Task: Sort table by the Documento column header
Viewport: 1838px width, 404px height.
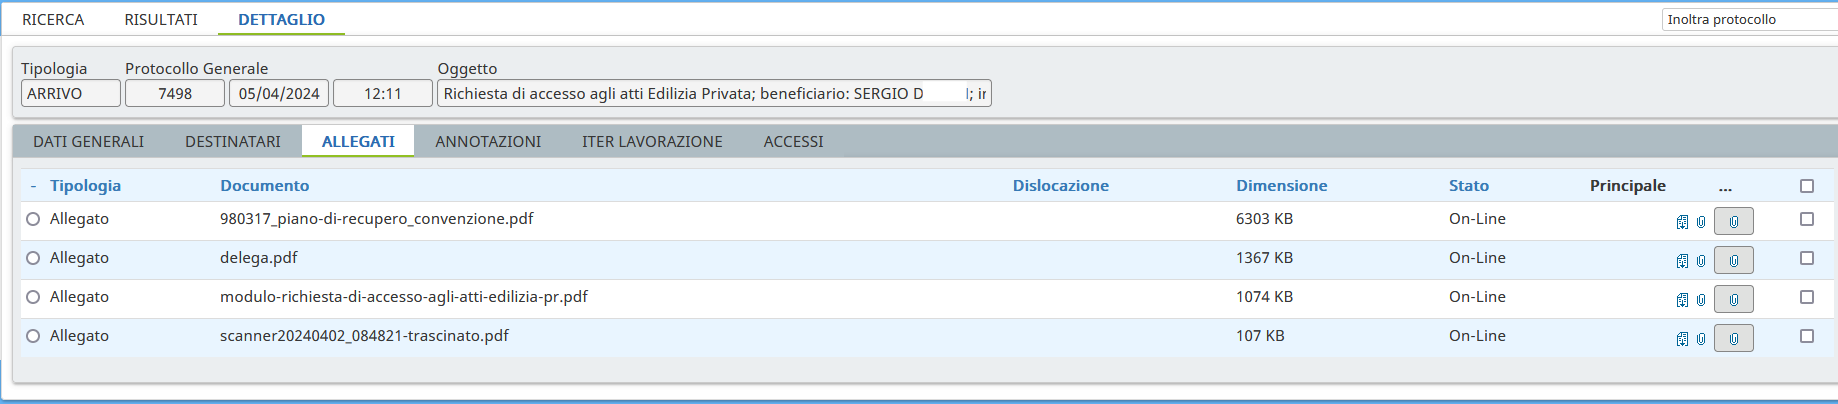Action: (x=265, y=186)
